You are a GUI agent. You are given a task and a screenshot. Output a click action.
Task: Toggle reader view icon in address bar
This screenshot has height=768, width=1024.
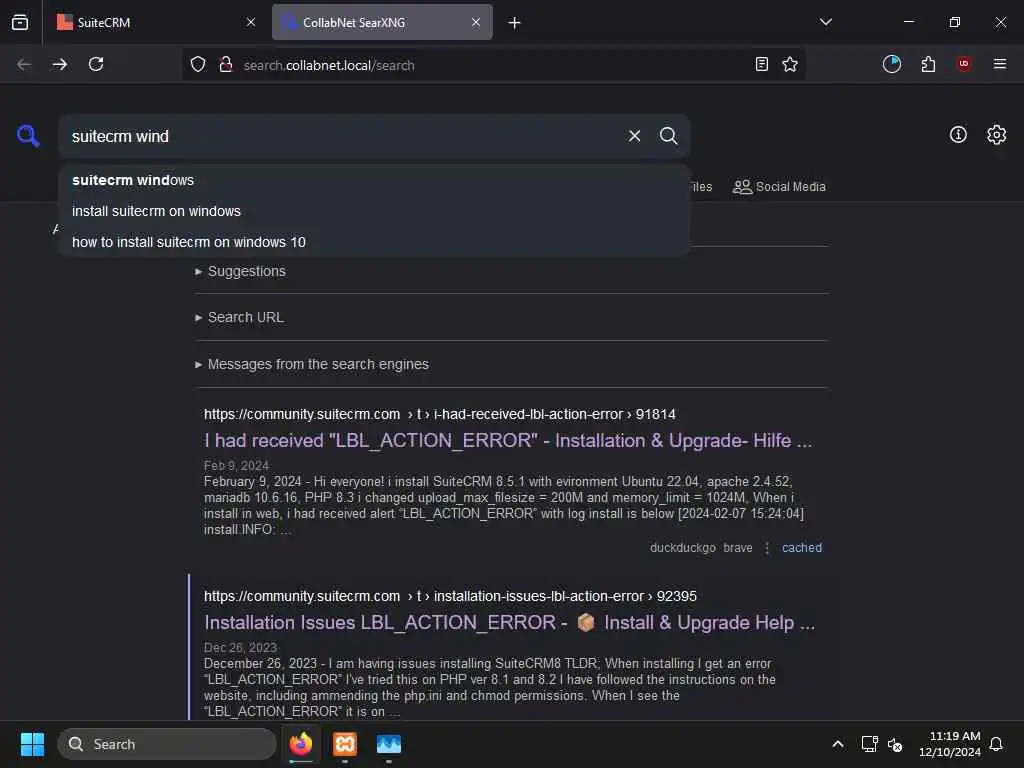[x=761, y=64]
